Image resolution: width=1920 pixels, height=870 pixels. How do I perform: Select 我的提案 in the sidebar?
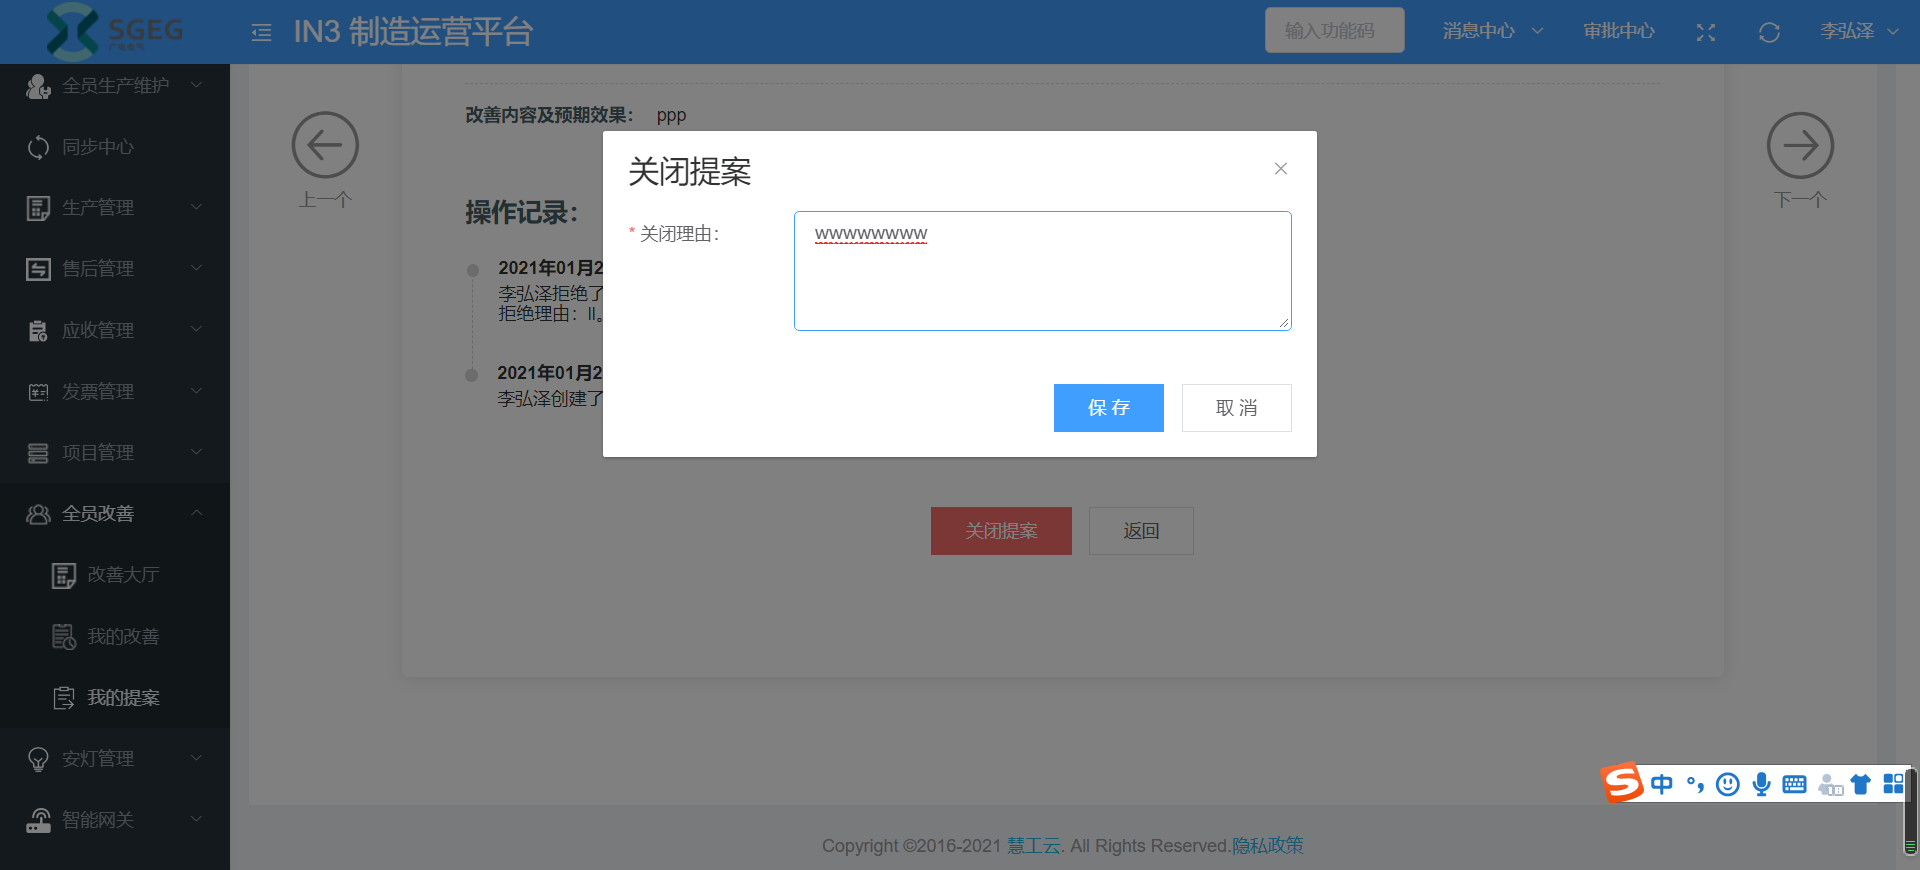click(123, 698)
